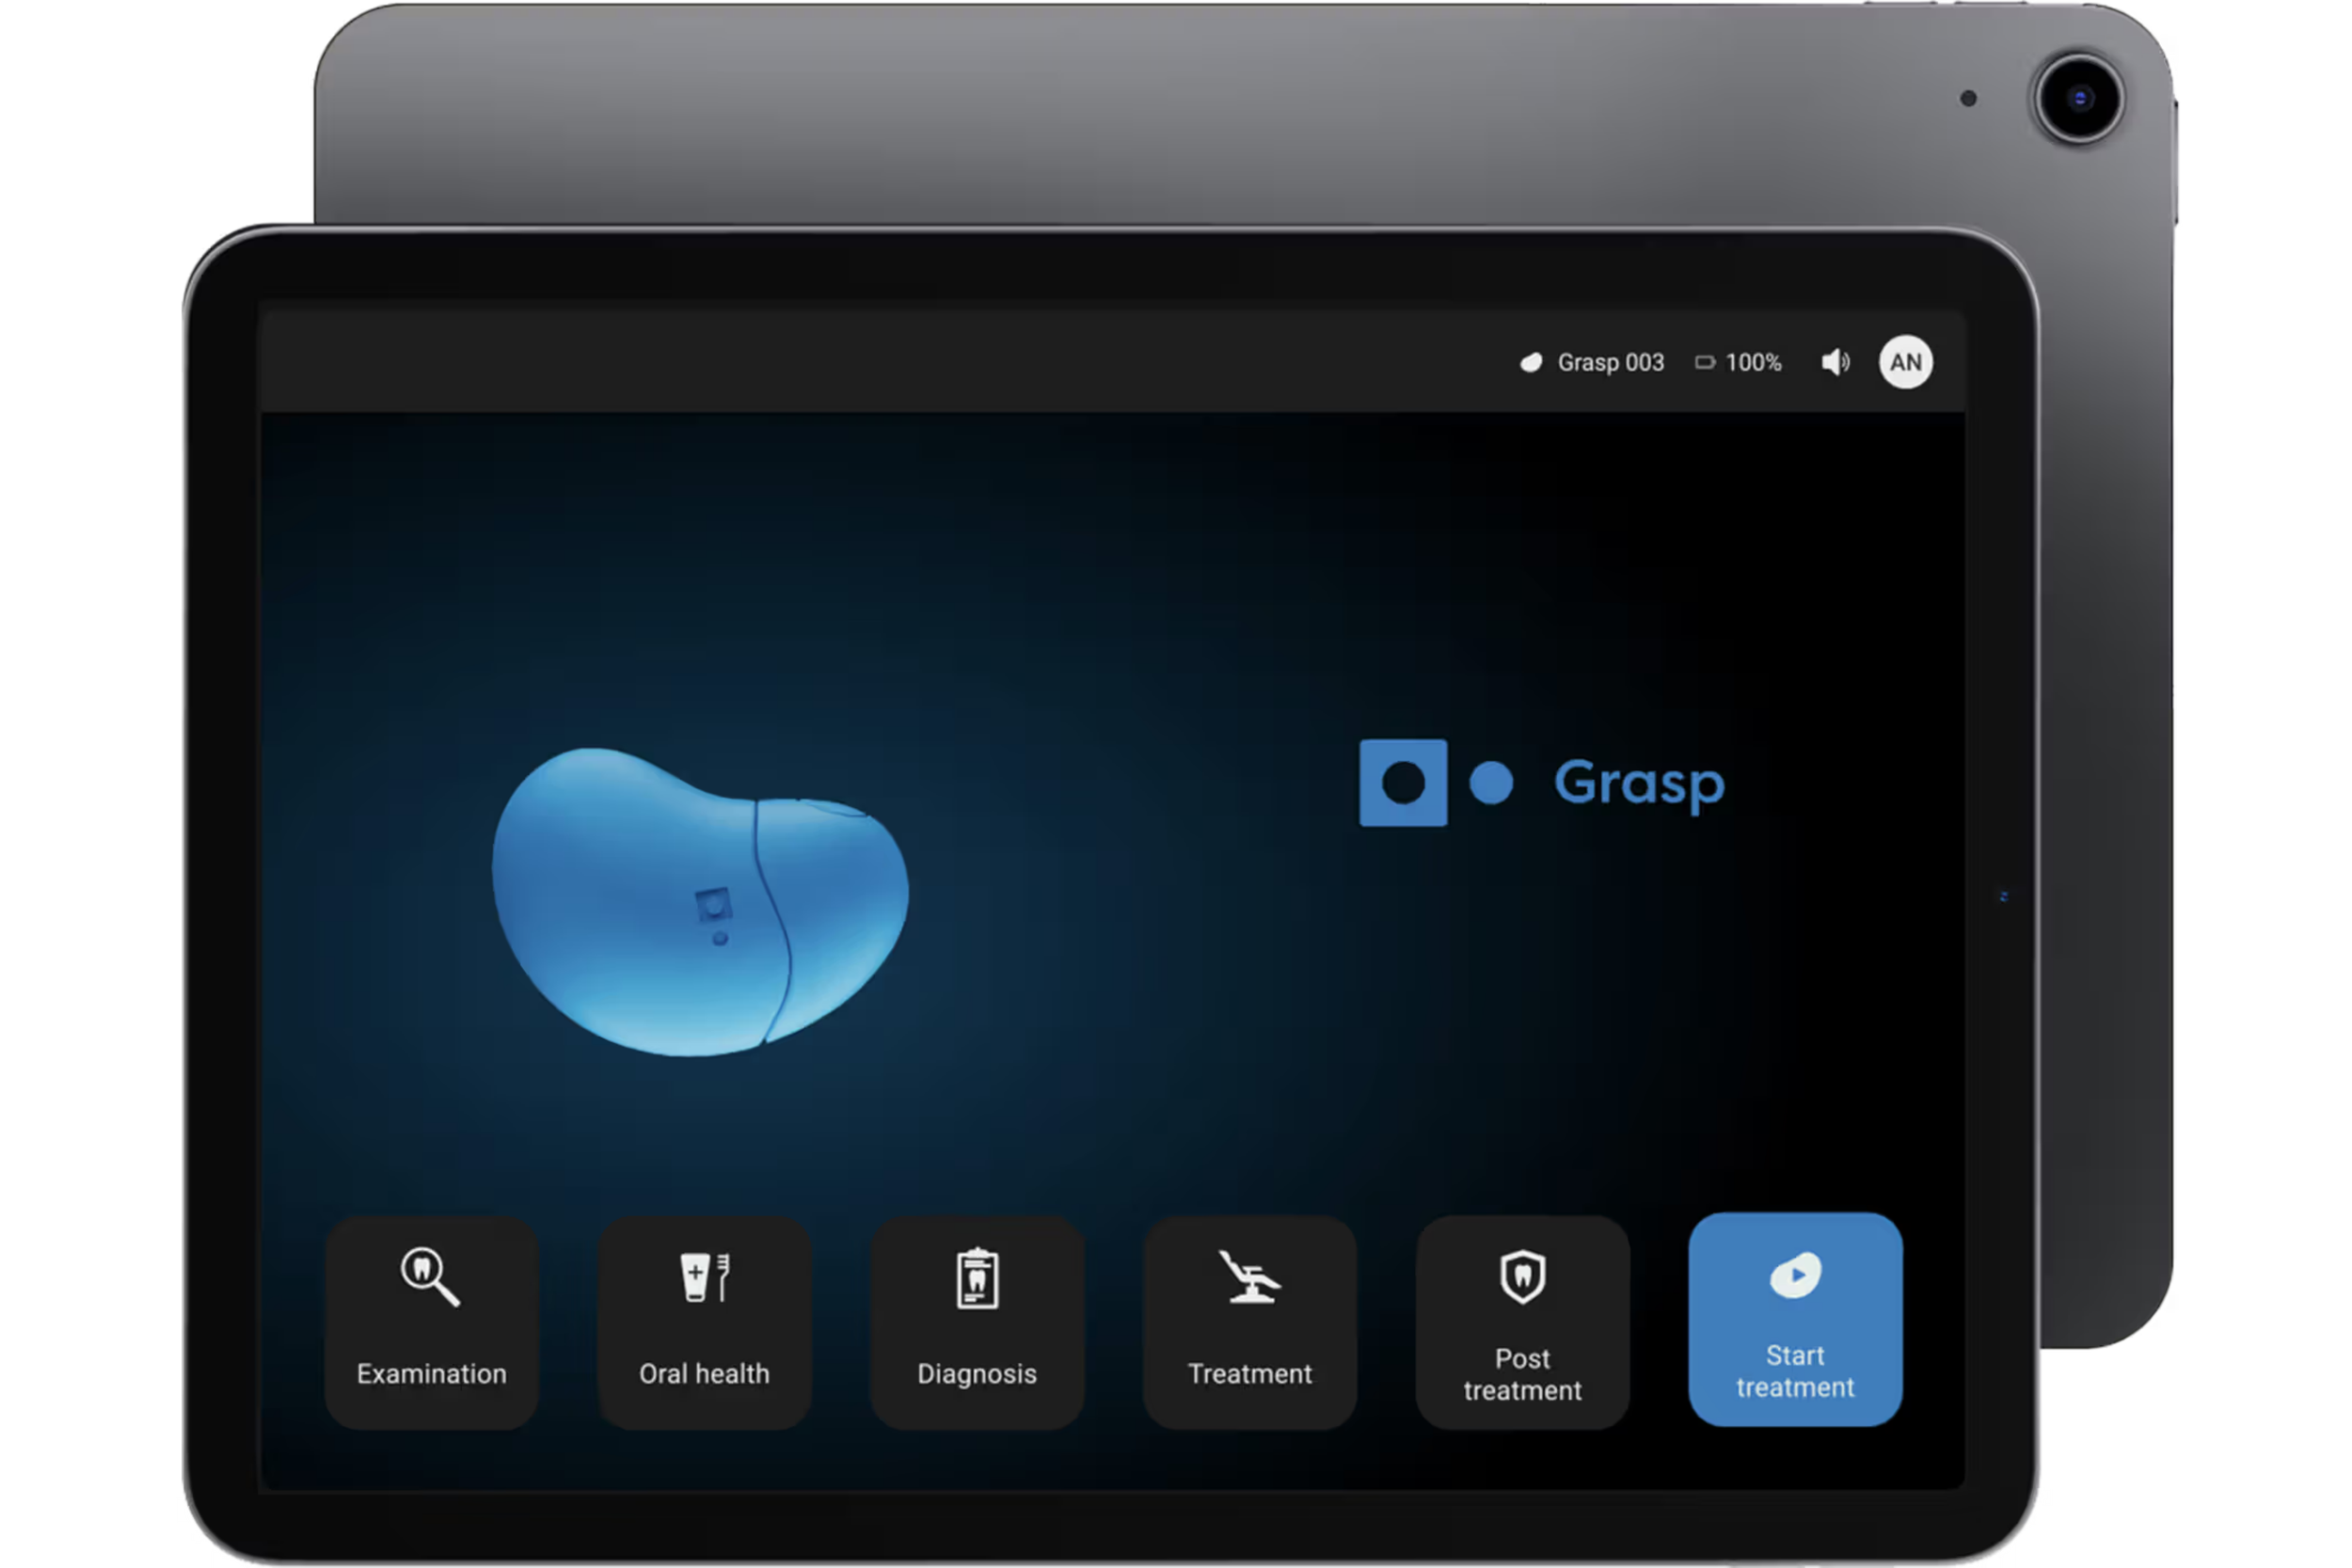Viewport: 2352px width, 1568px height.
Task: Toggle the battery status indicator
Action: click(1705, 362)
